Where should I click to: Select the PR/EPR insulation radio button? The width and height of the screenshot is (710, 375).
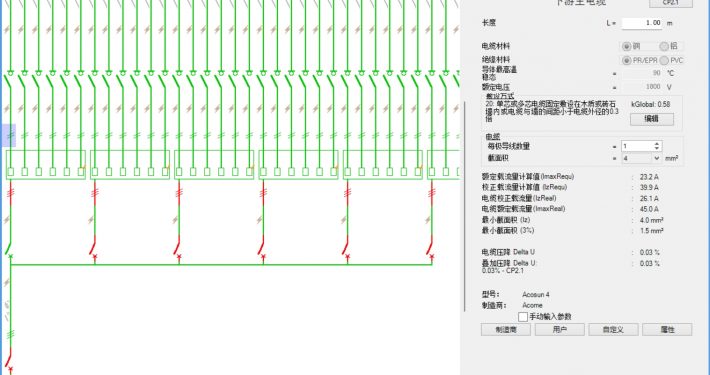click(x=627, y=60)
